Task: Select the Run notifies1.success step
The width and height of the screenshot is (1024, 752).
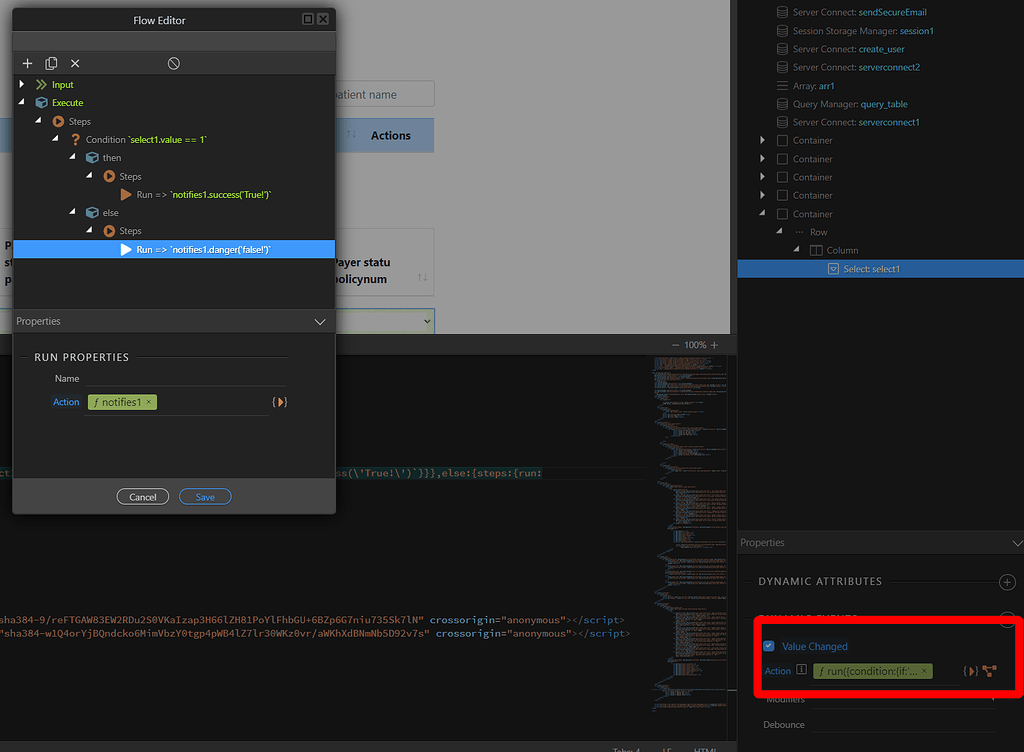Action: 204,195
